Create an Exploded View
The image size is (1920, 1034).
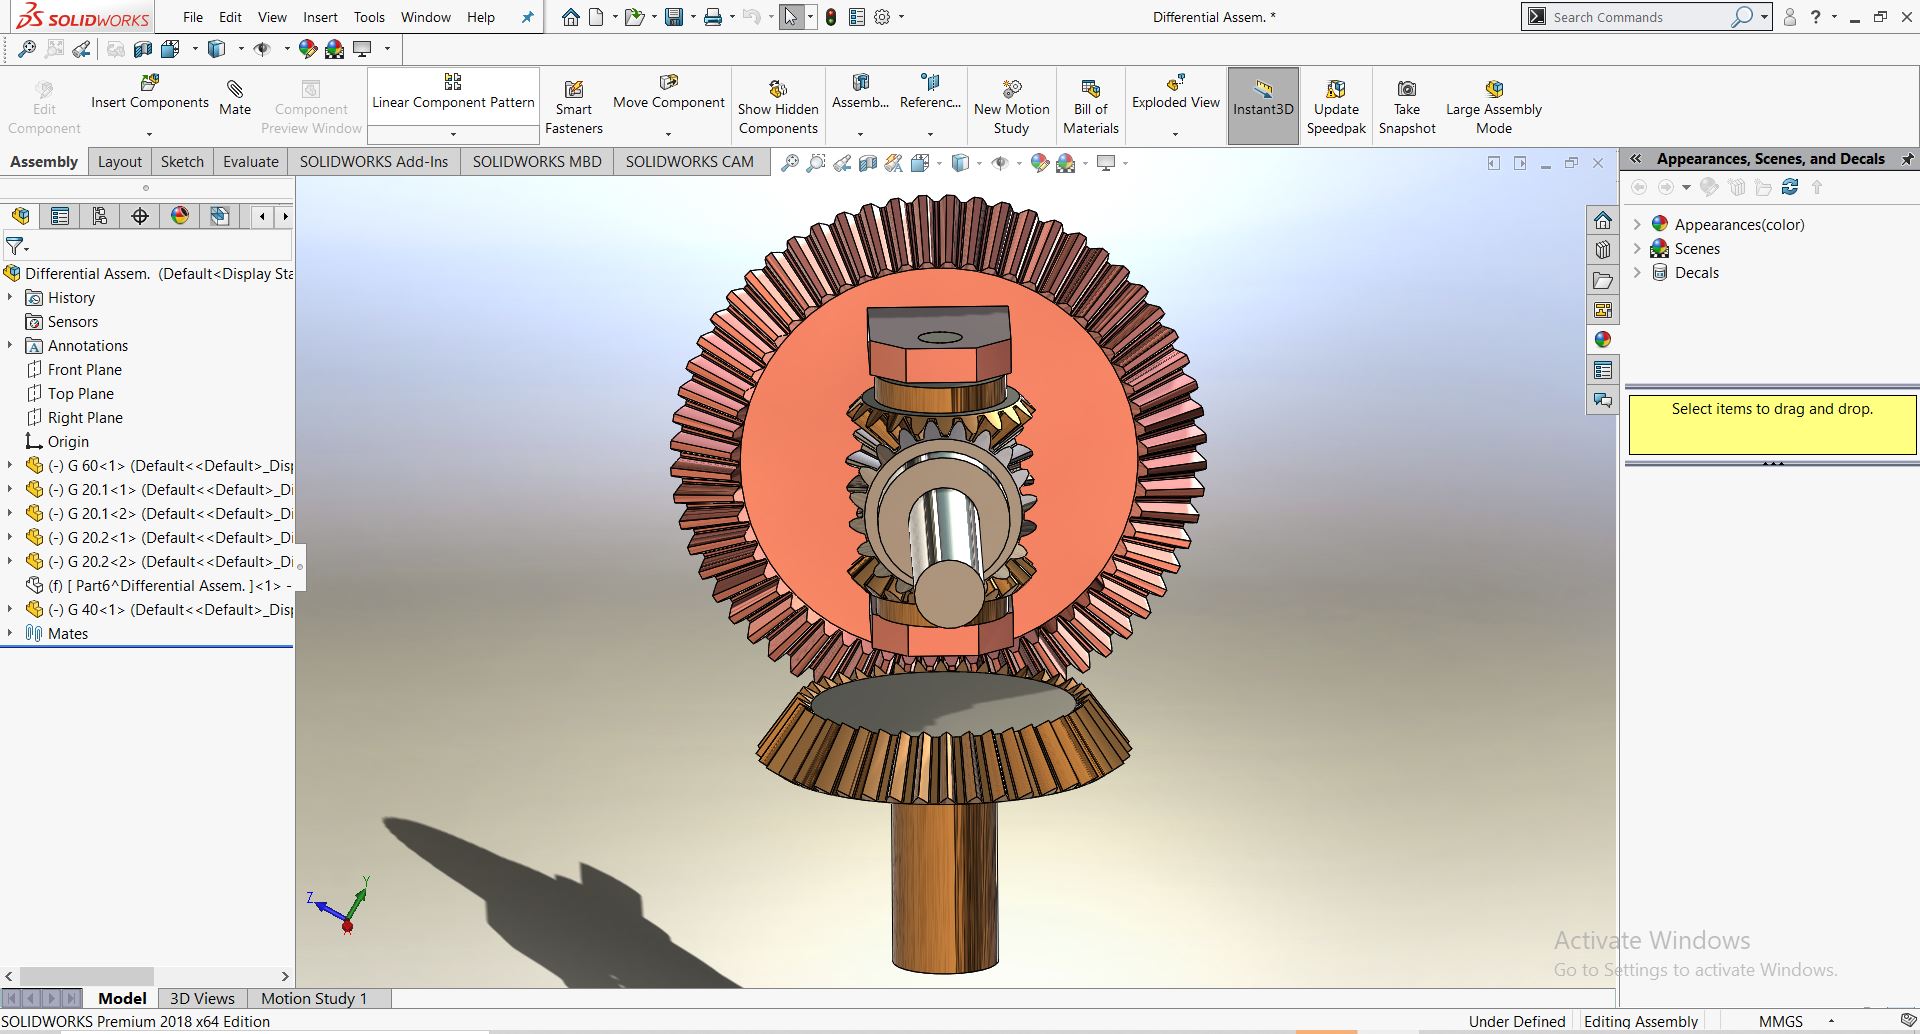pyautogui.click(x=1176, y=92)
